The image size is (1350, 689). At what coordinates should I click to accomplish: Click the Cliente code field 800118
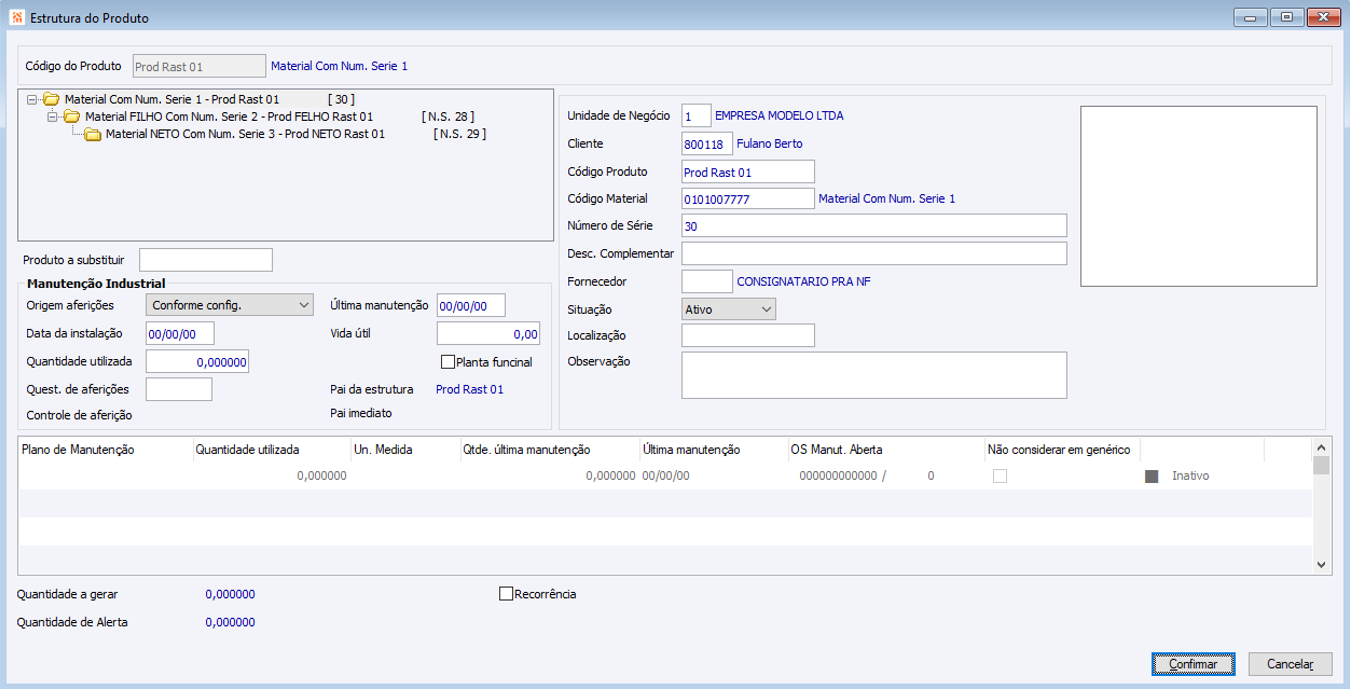(707, 143)
